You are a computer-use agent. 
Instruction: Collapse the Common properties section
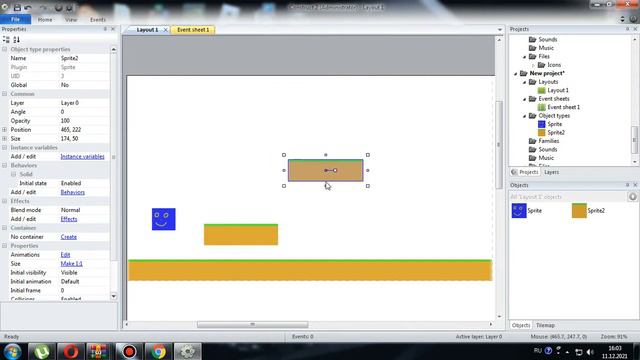tap(4, 94)
